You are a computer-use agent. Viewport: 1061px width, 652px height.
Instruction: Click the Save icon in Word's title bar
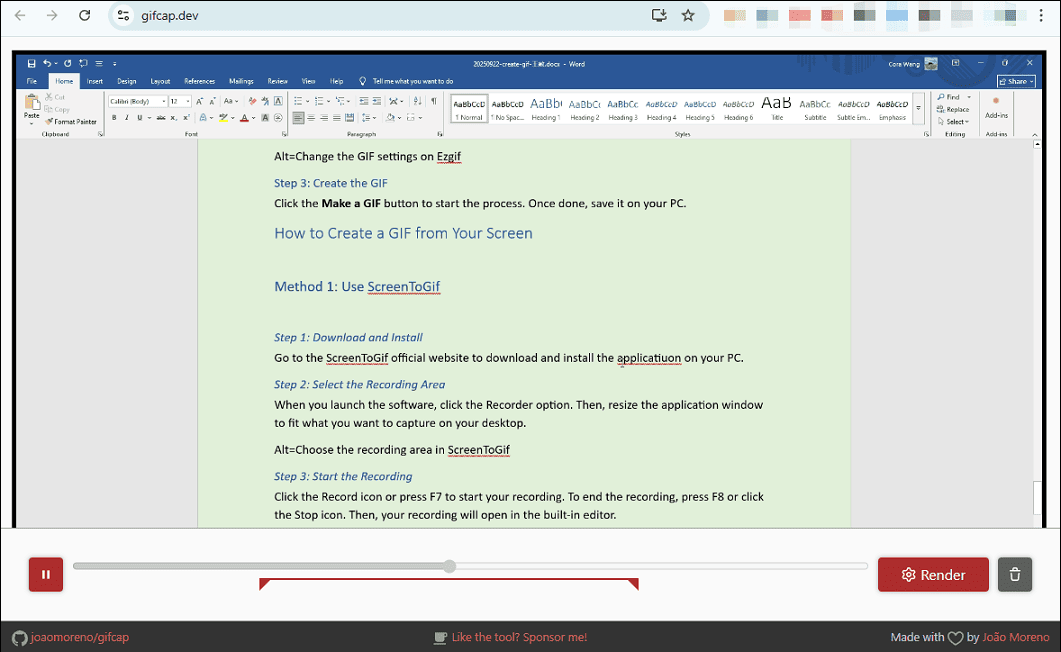(32, 64)
